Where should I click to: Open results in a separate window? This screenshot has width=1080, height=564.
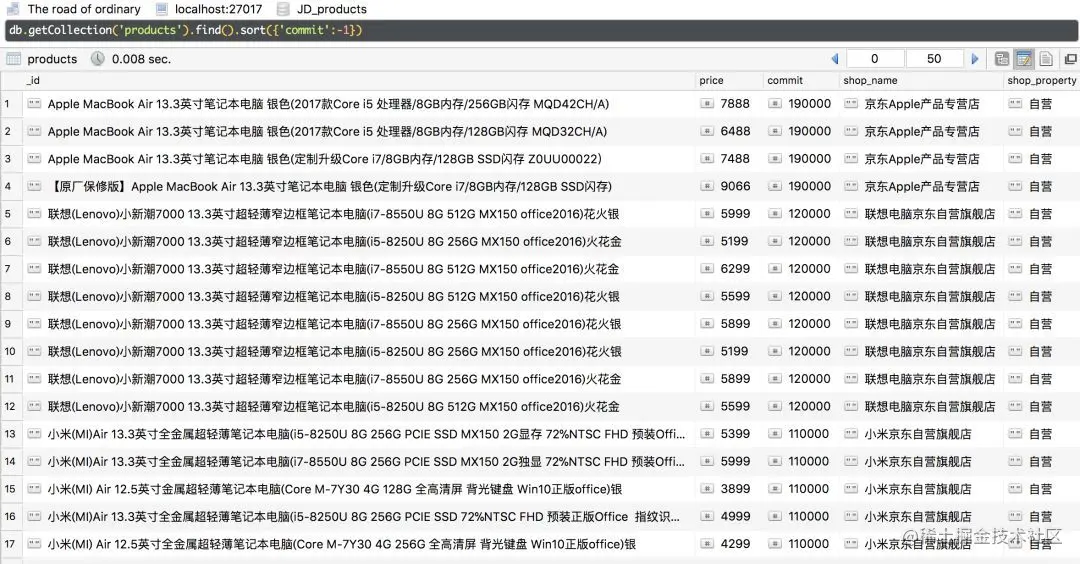click(x=1070, y=59)
